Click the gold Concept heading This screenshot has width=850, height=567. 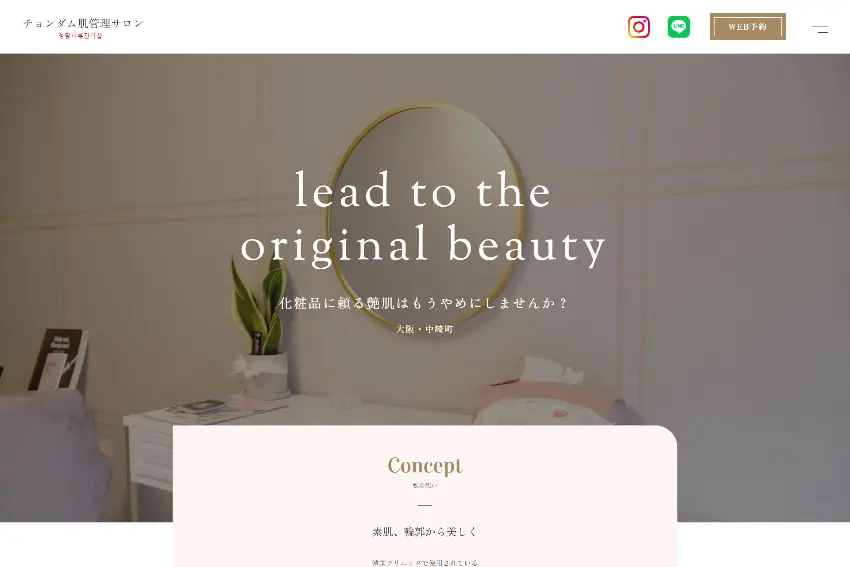tap(425, 466)
